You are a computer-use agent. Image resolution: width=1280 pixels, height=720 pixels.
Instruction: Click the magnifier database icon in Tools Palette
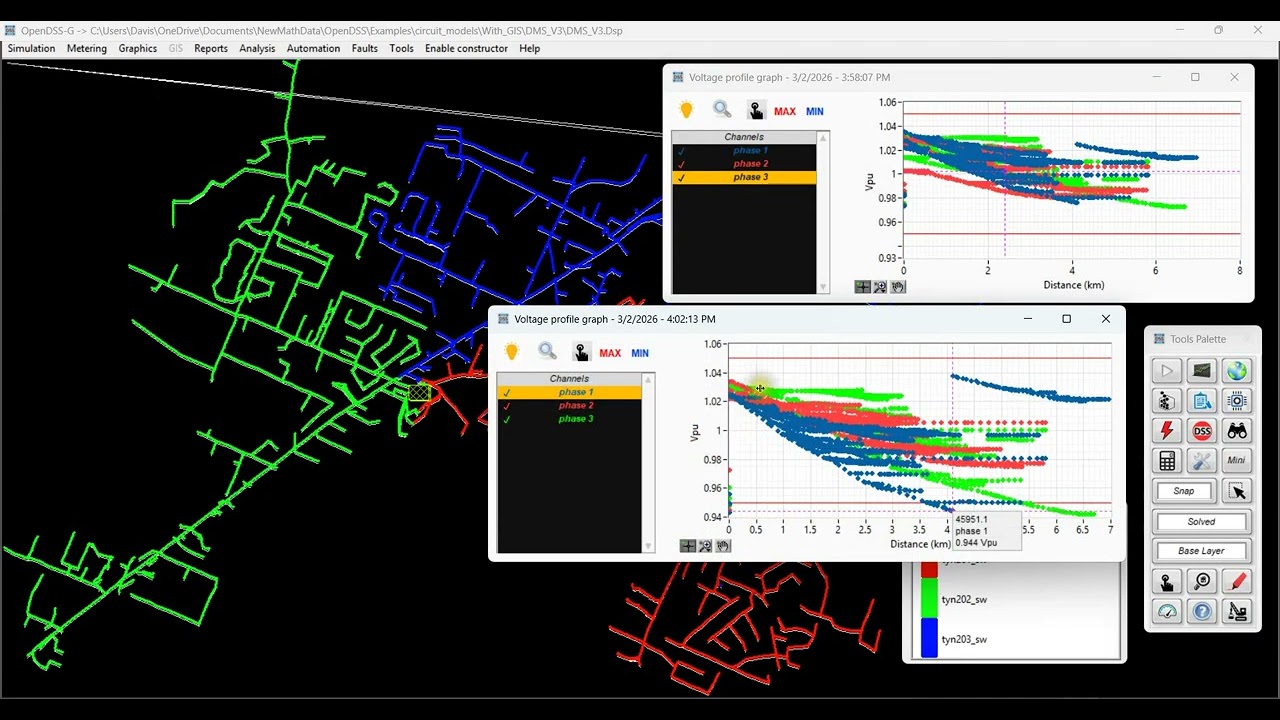click(1202, 581)
